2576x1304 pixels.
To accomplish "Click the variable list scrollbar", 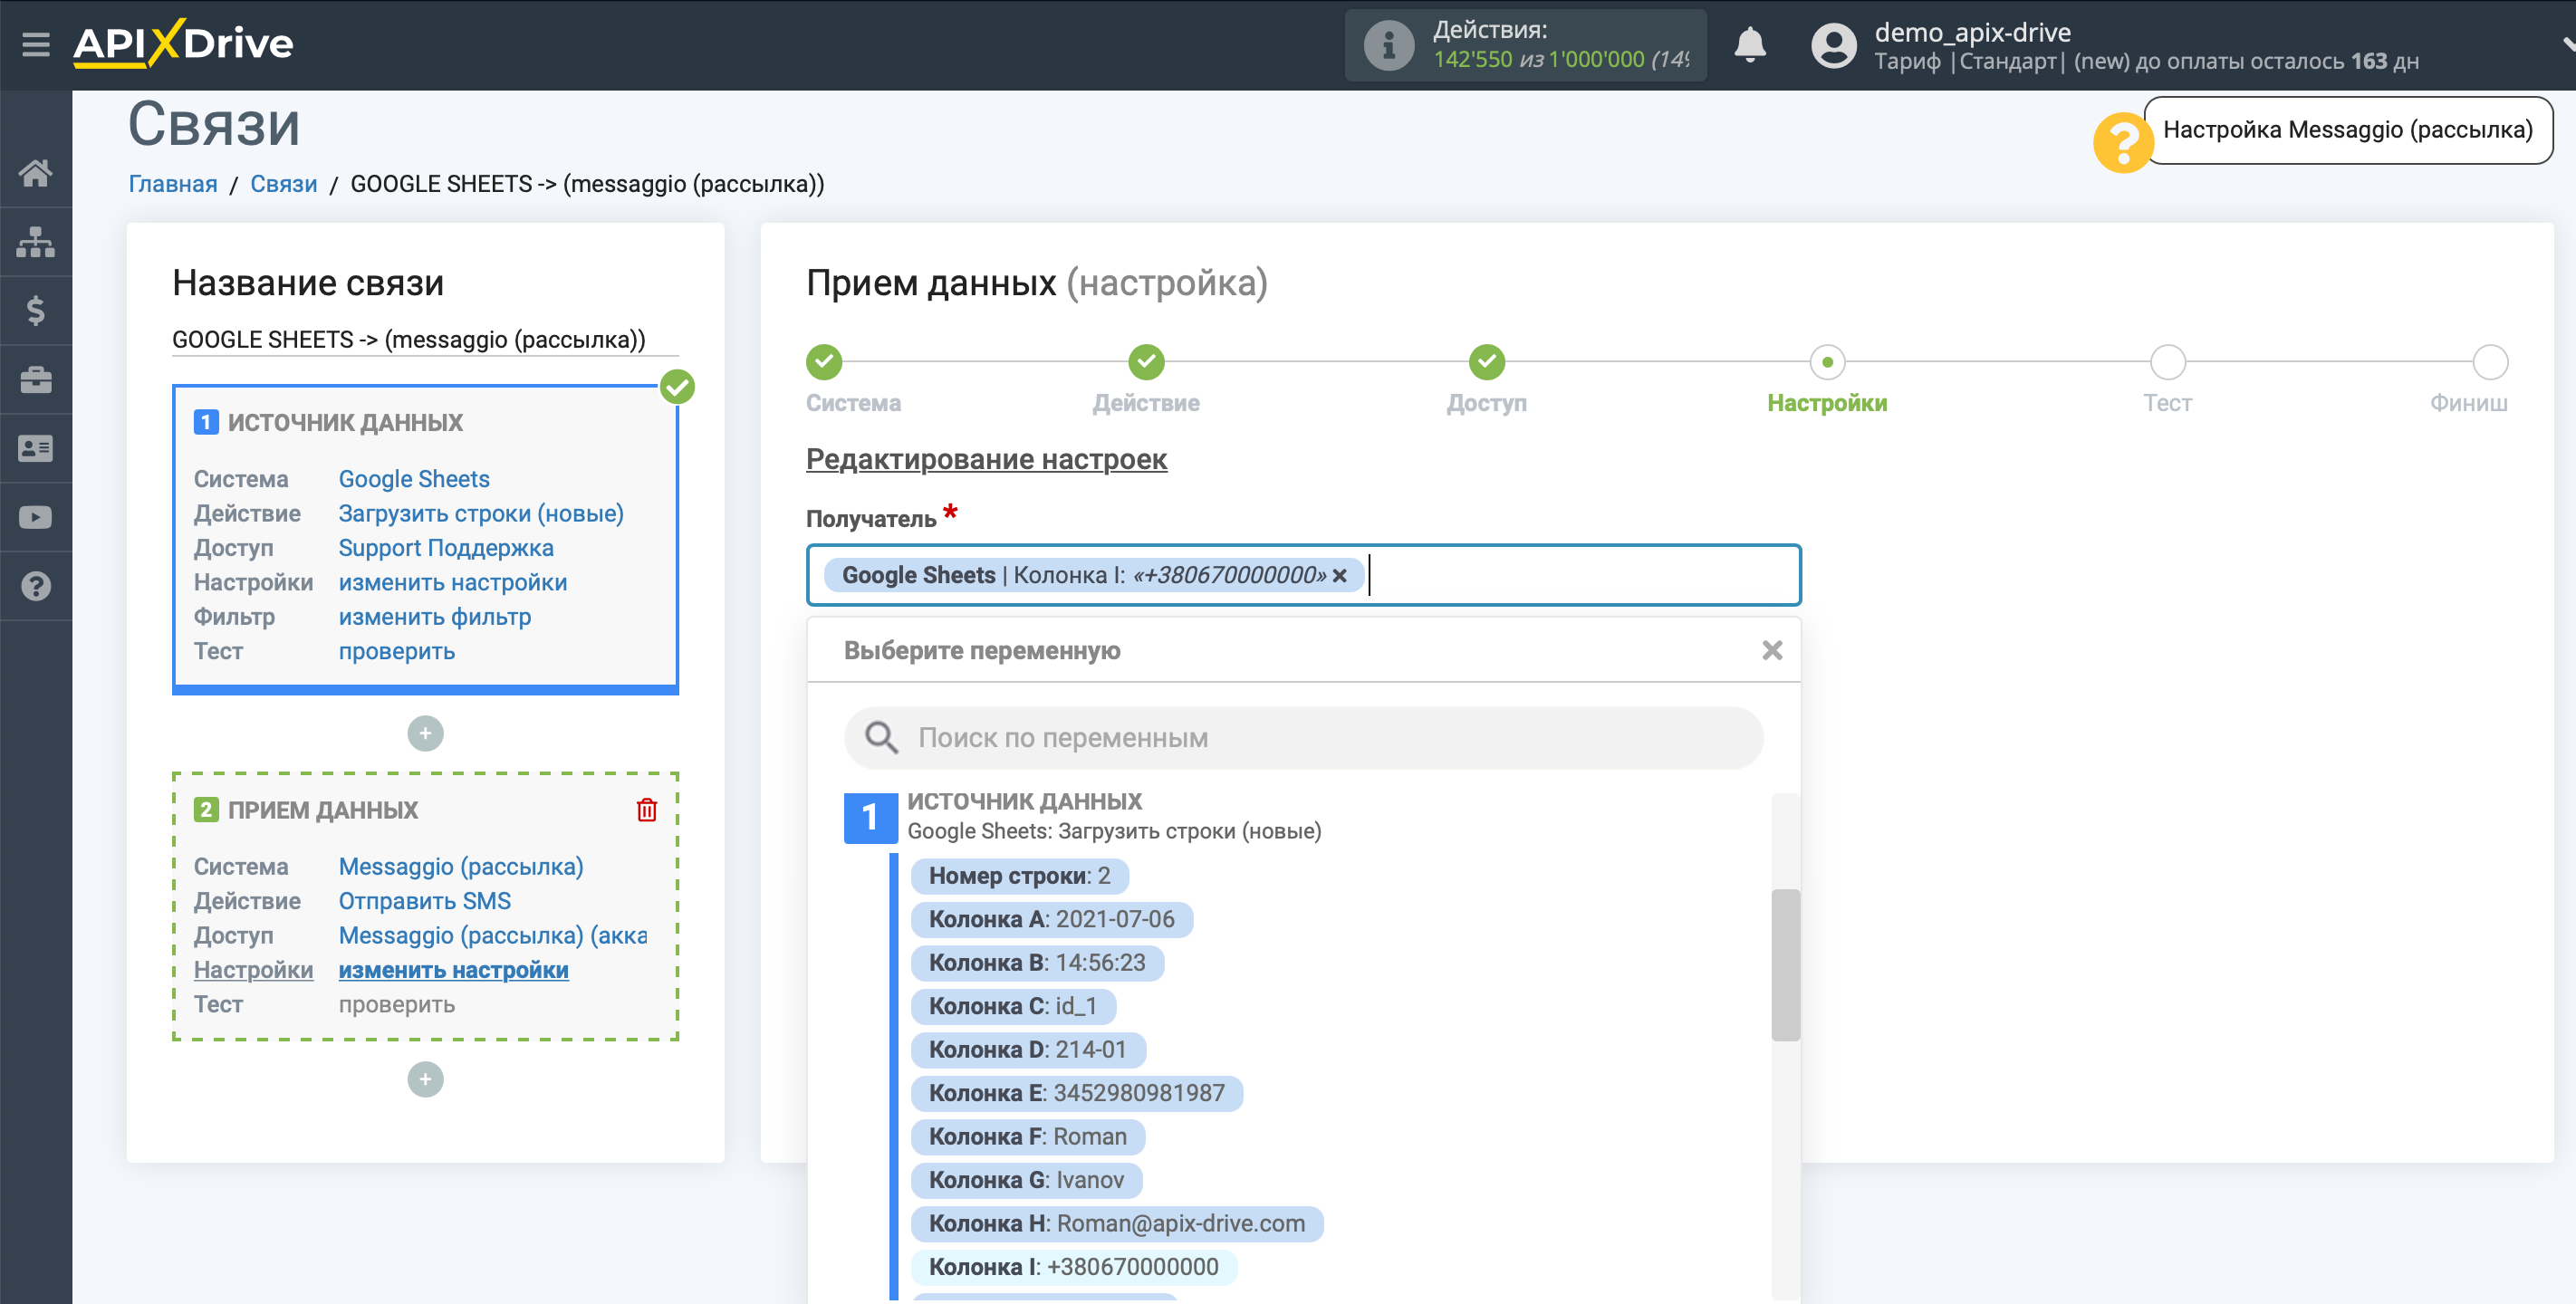I will (1785, 965).
